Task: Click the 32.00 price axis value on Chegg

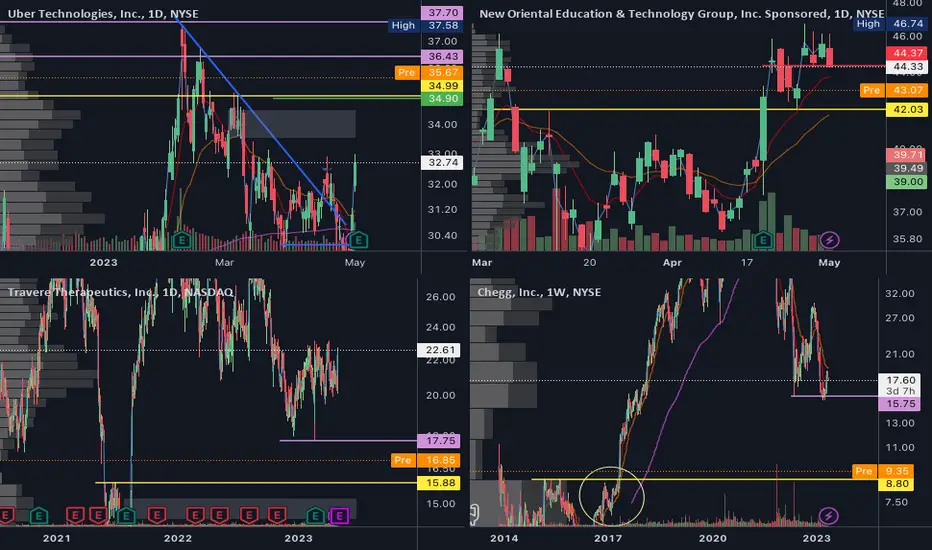Action: pyautogui.click(x=900, y=293)
